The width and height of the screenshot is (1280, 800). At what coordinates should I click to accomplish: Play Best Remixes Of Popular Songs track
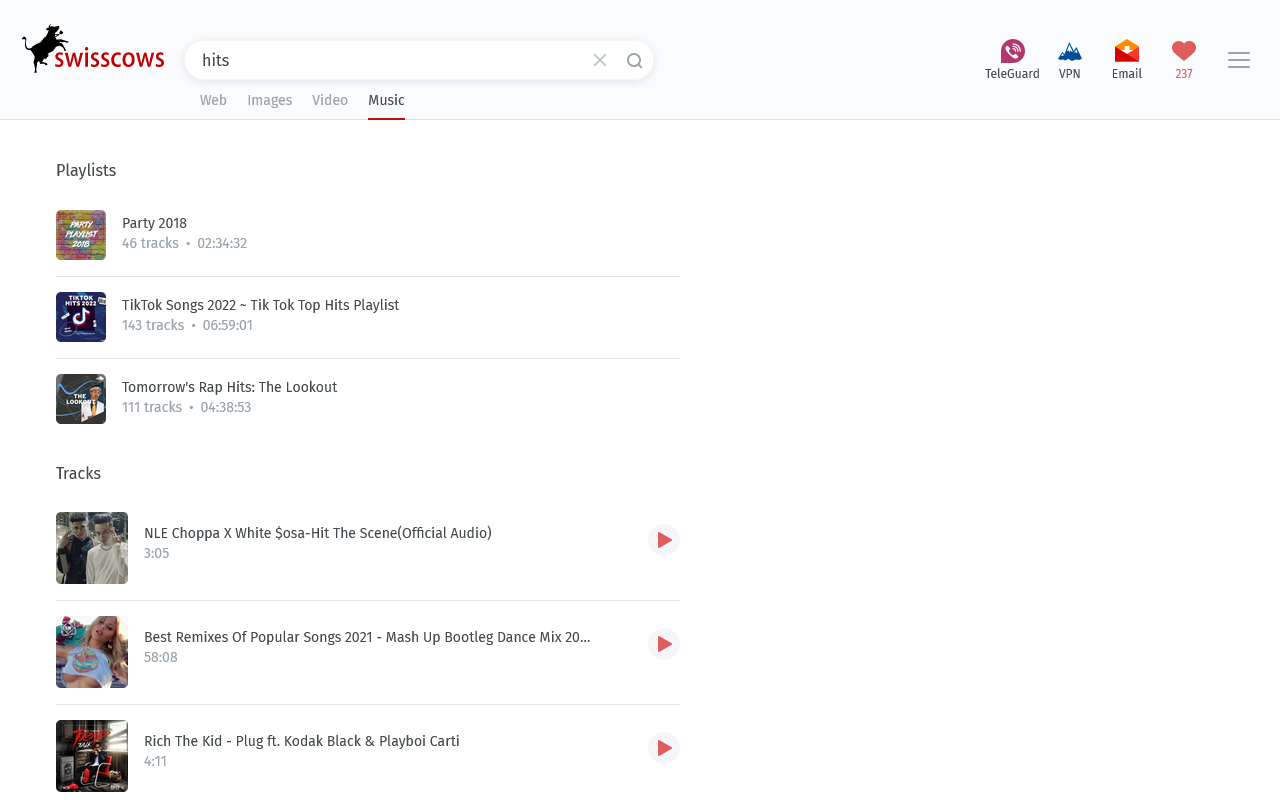click(x=664, y=644)
